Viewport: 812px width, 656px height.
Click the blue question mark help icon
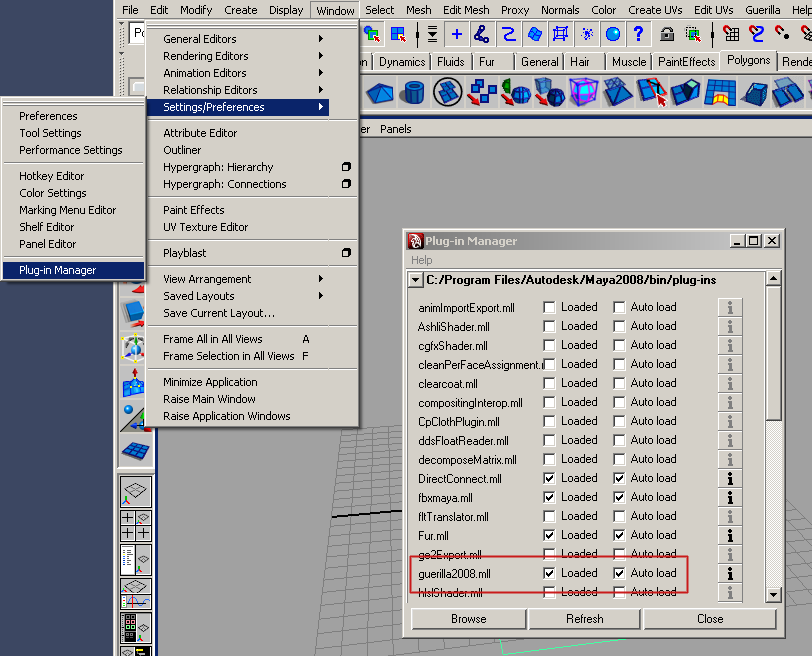point(638,34)
